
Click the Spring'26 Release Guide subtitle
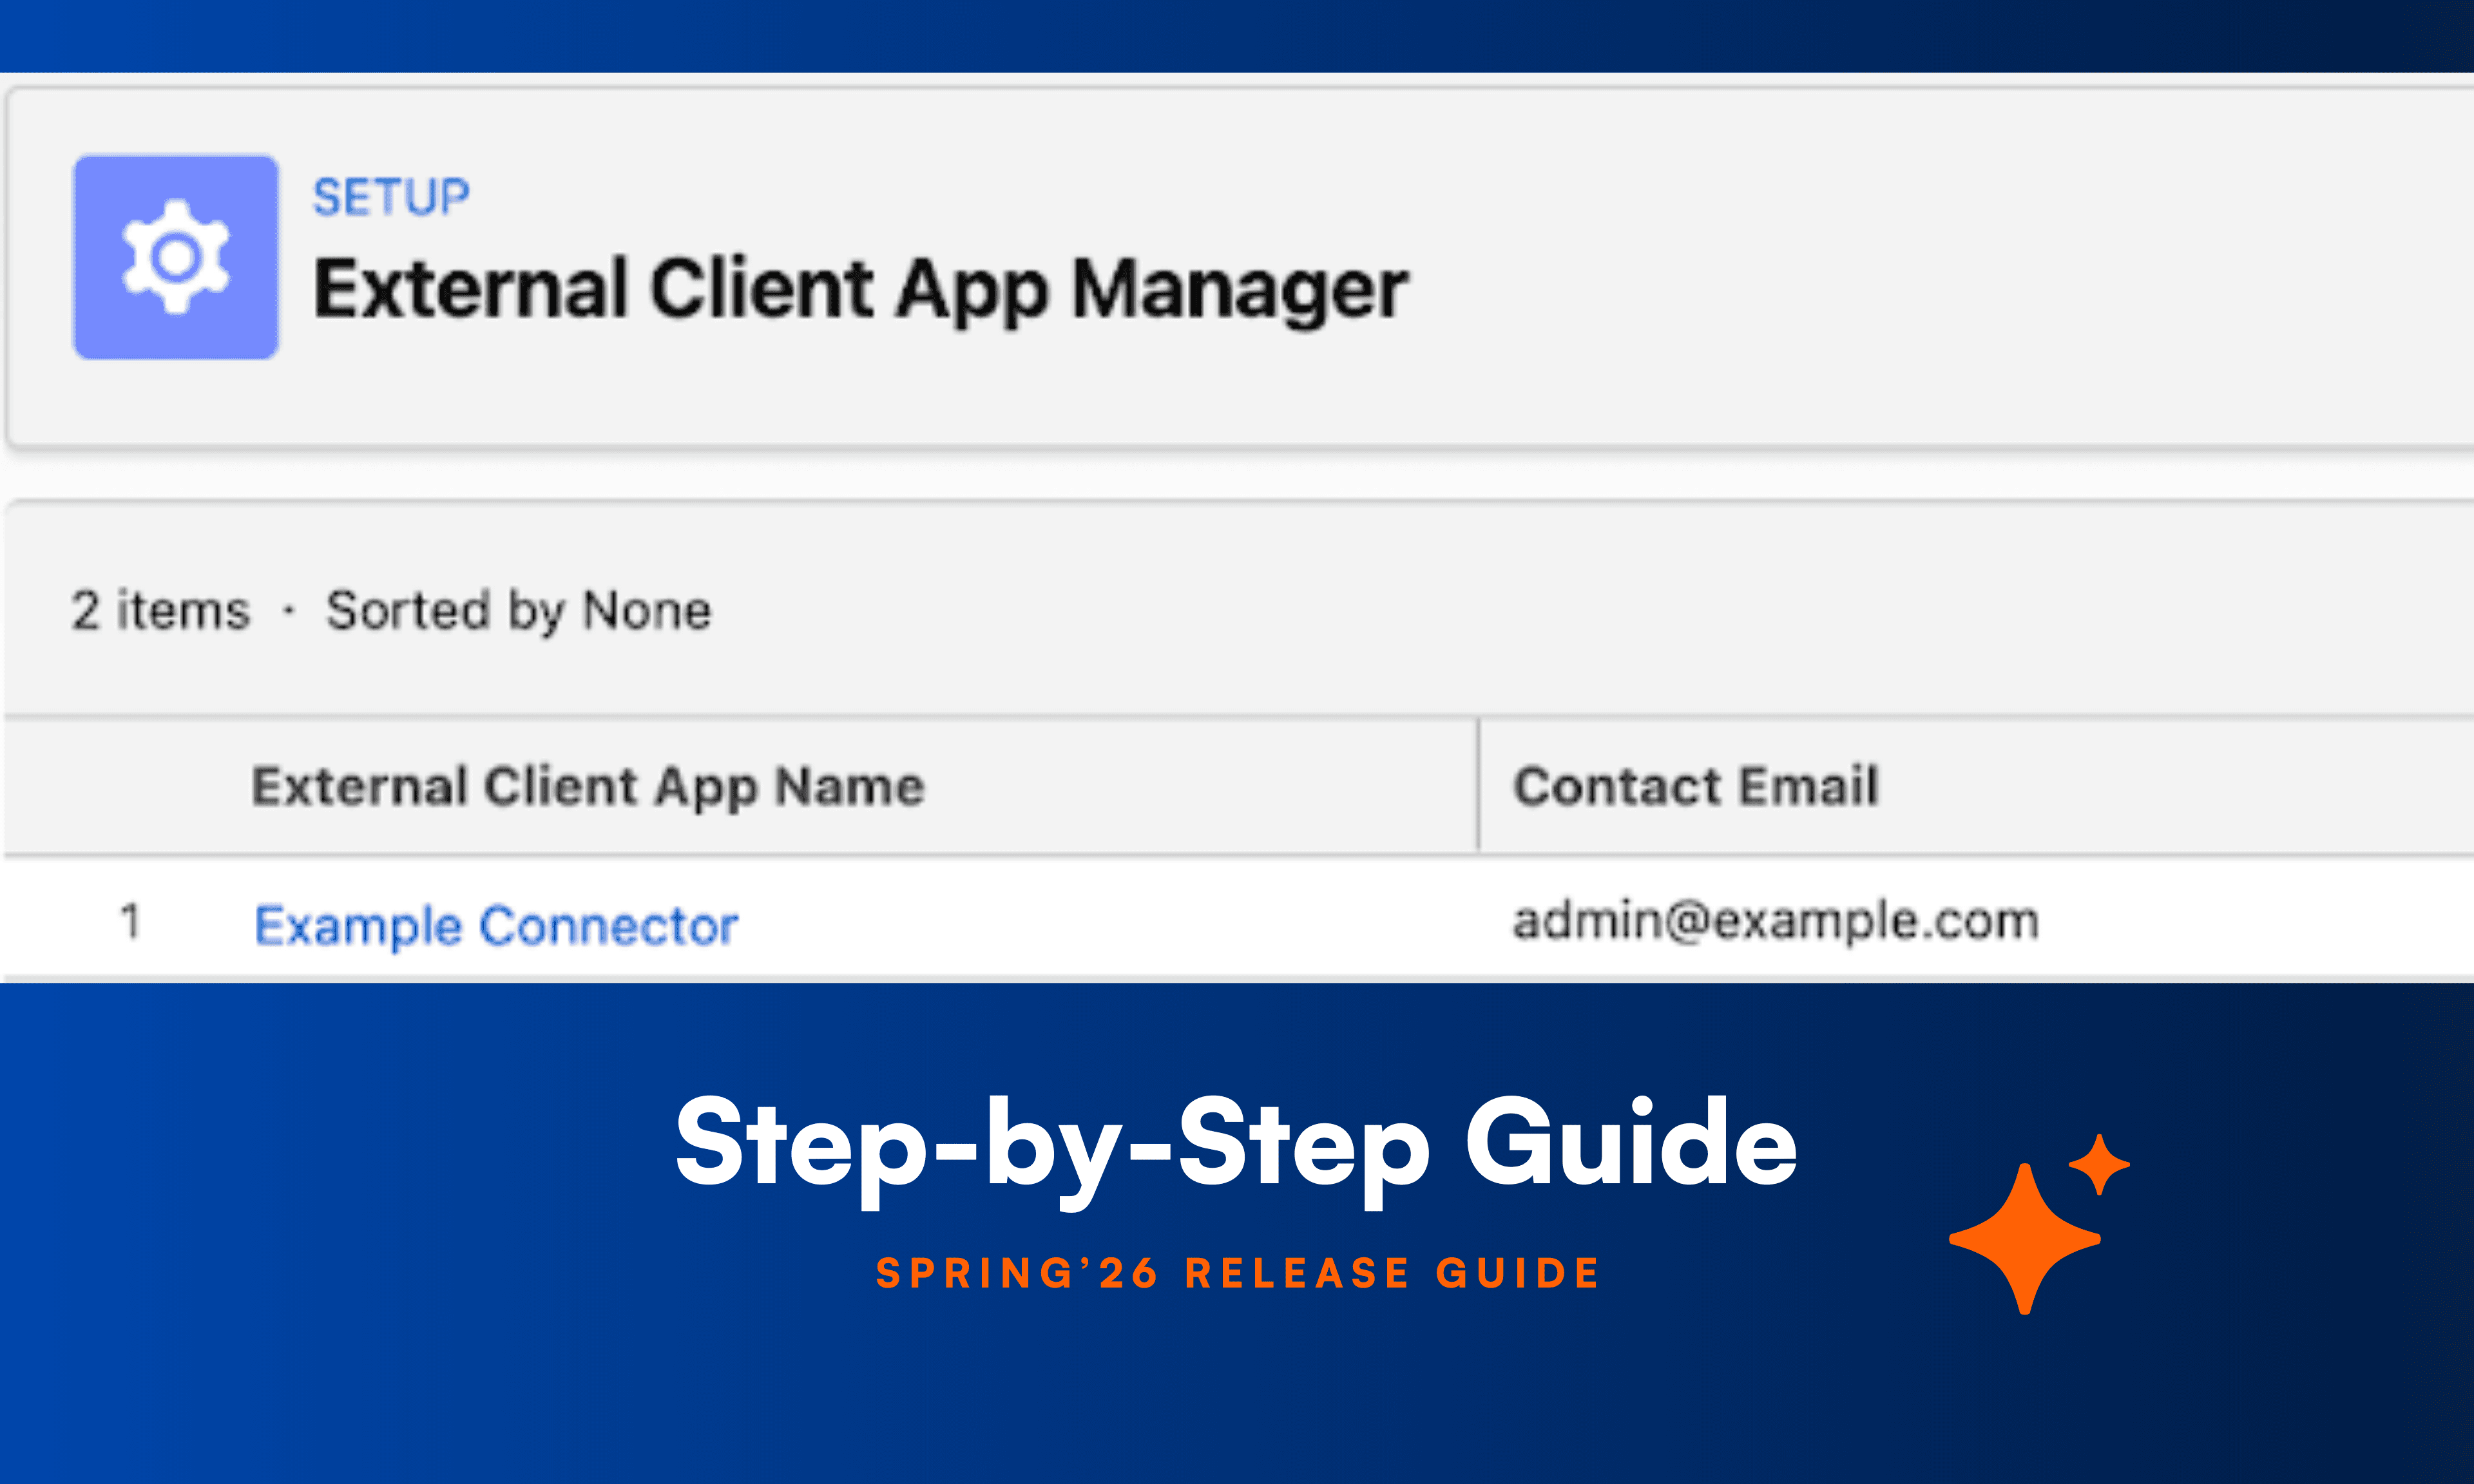click(1238, 1273)
